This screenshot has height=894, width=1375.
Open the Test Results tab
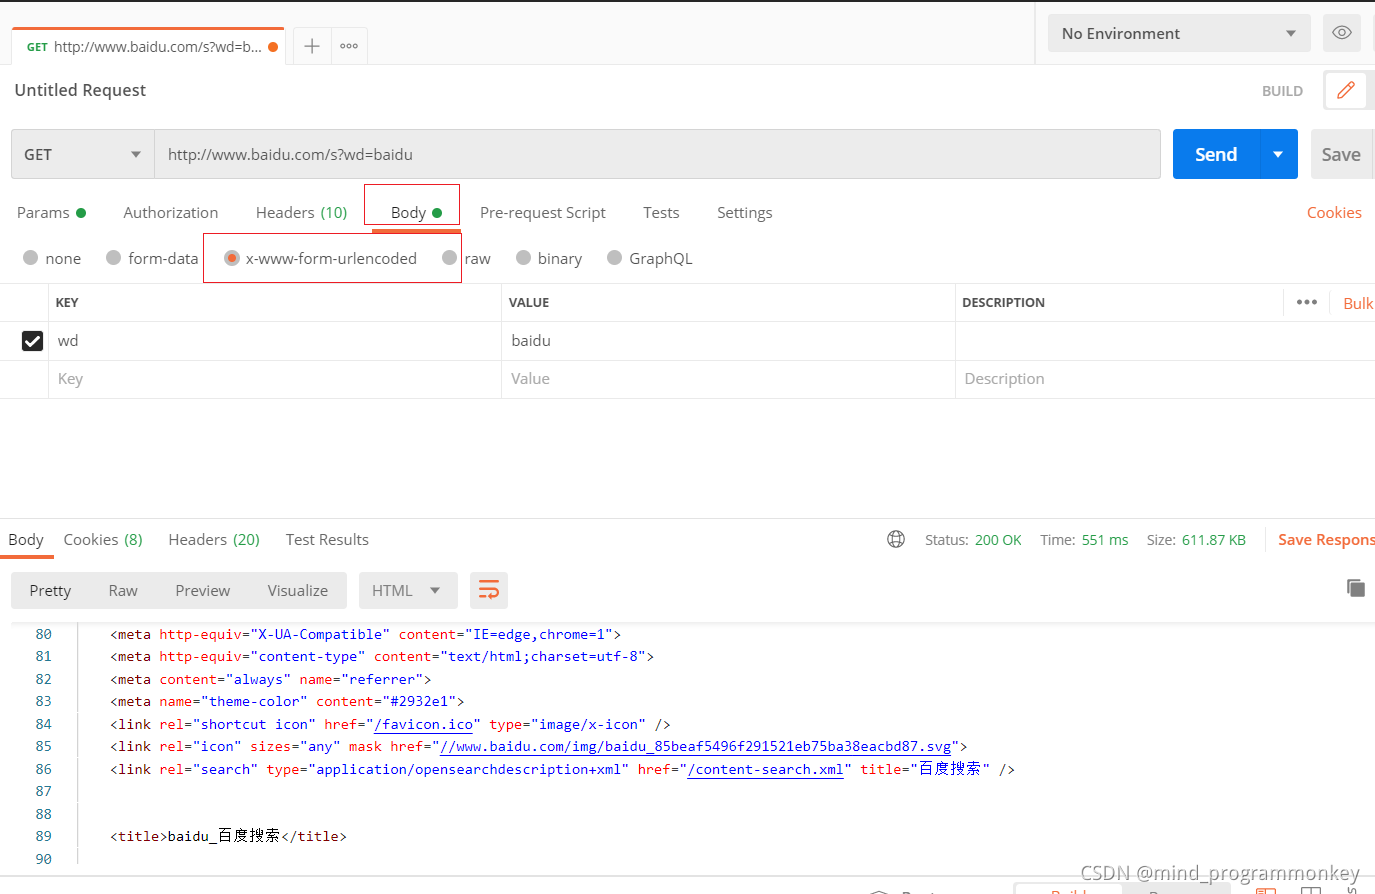click(327, 539)
